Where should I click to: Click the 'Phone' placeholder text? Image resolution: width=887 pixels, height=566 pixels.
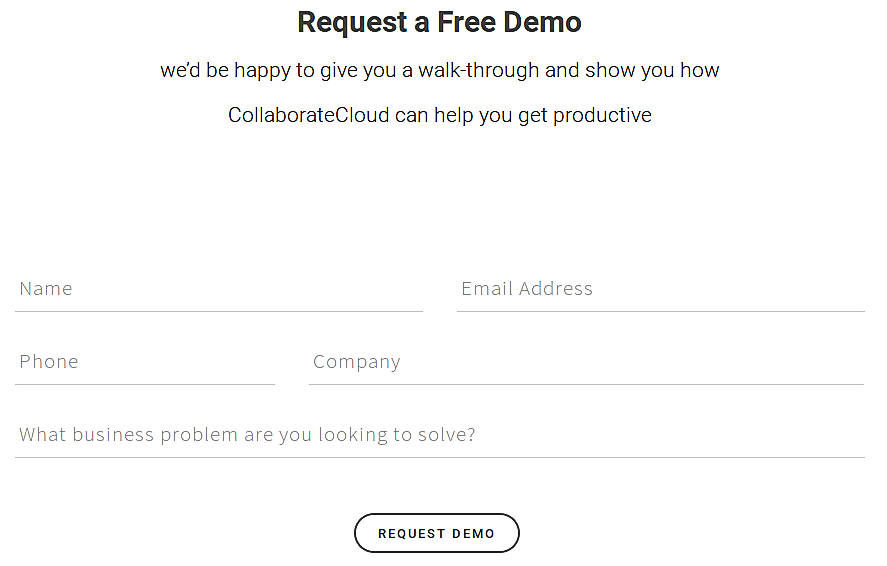tap(49, 362)
